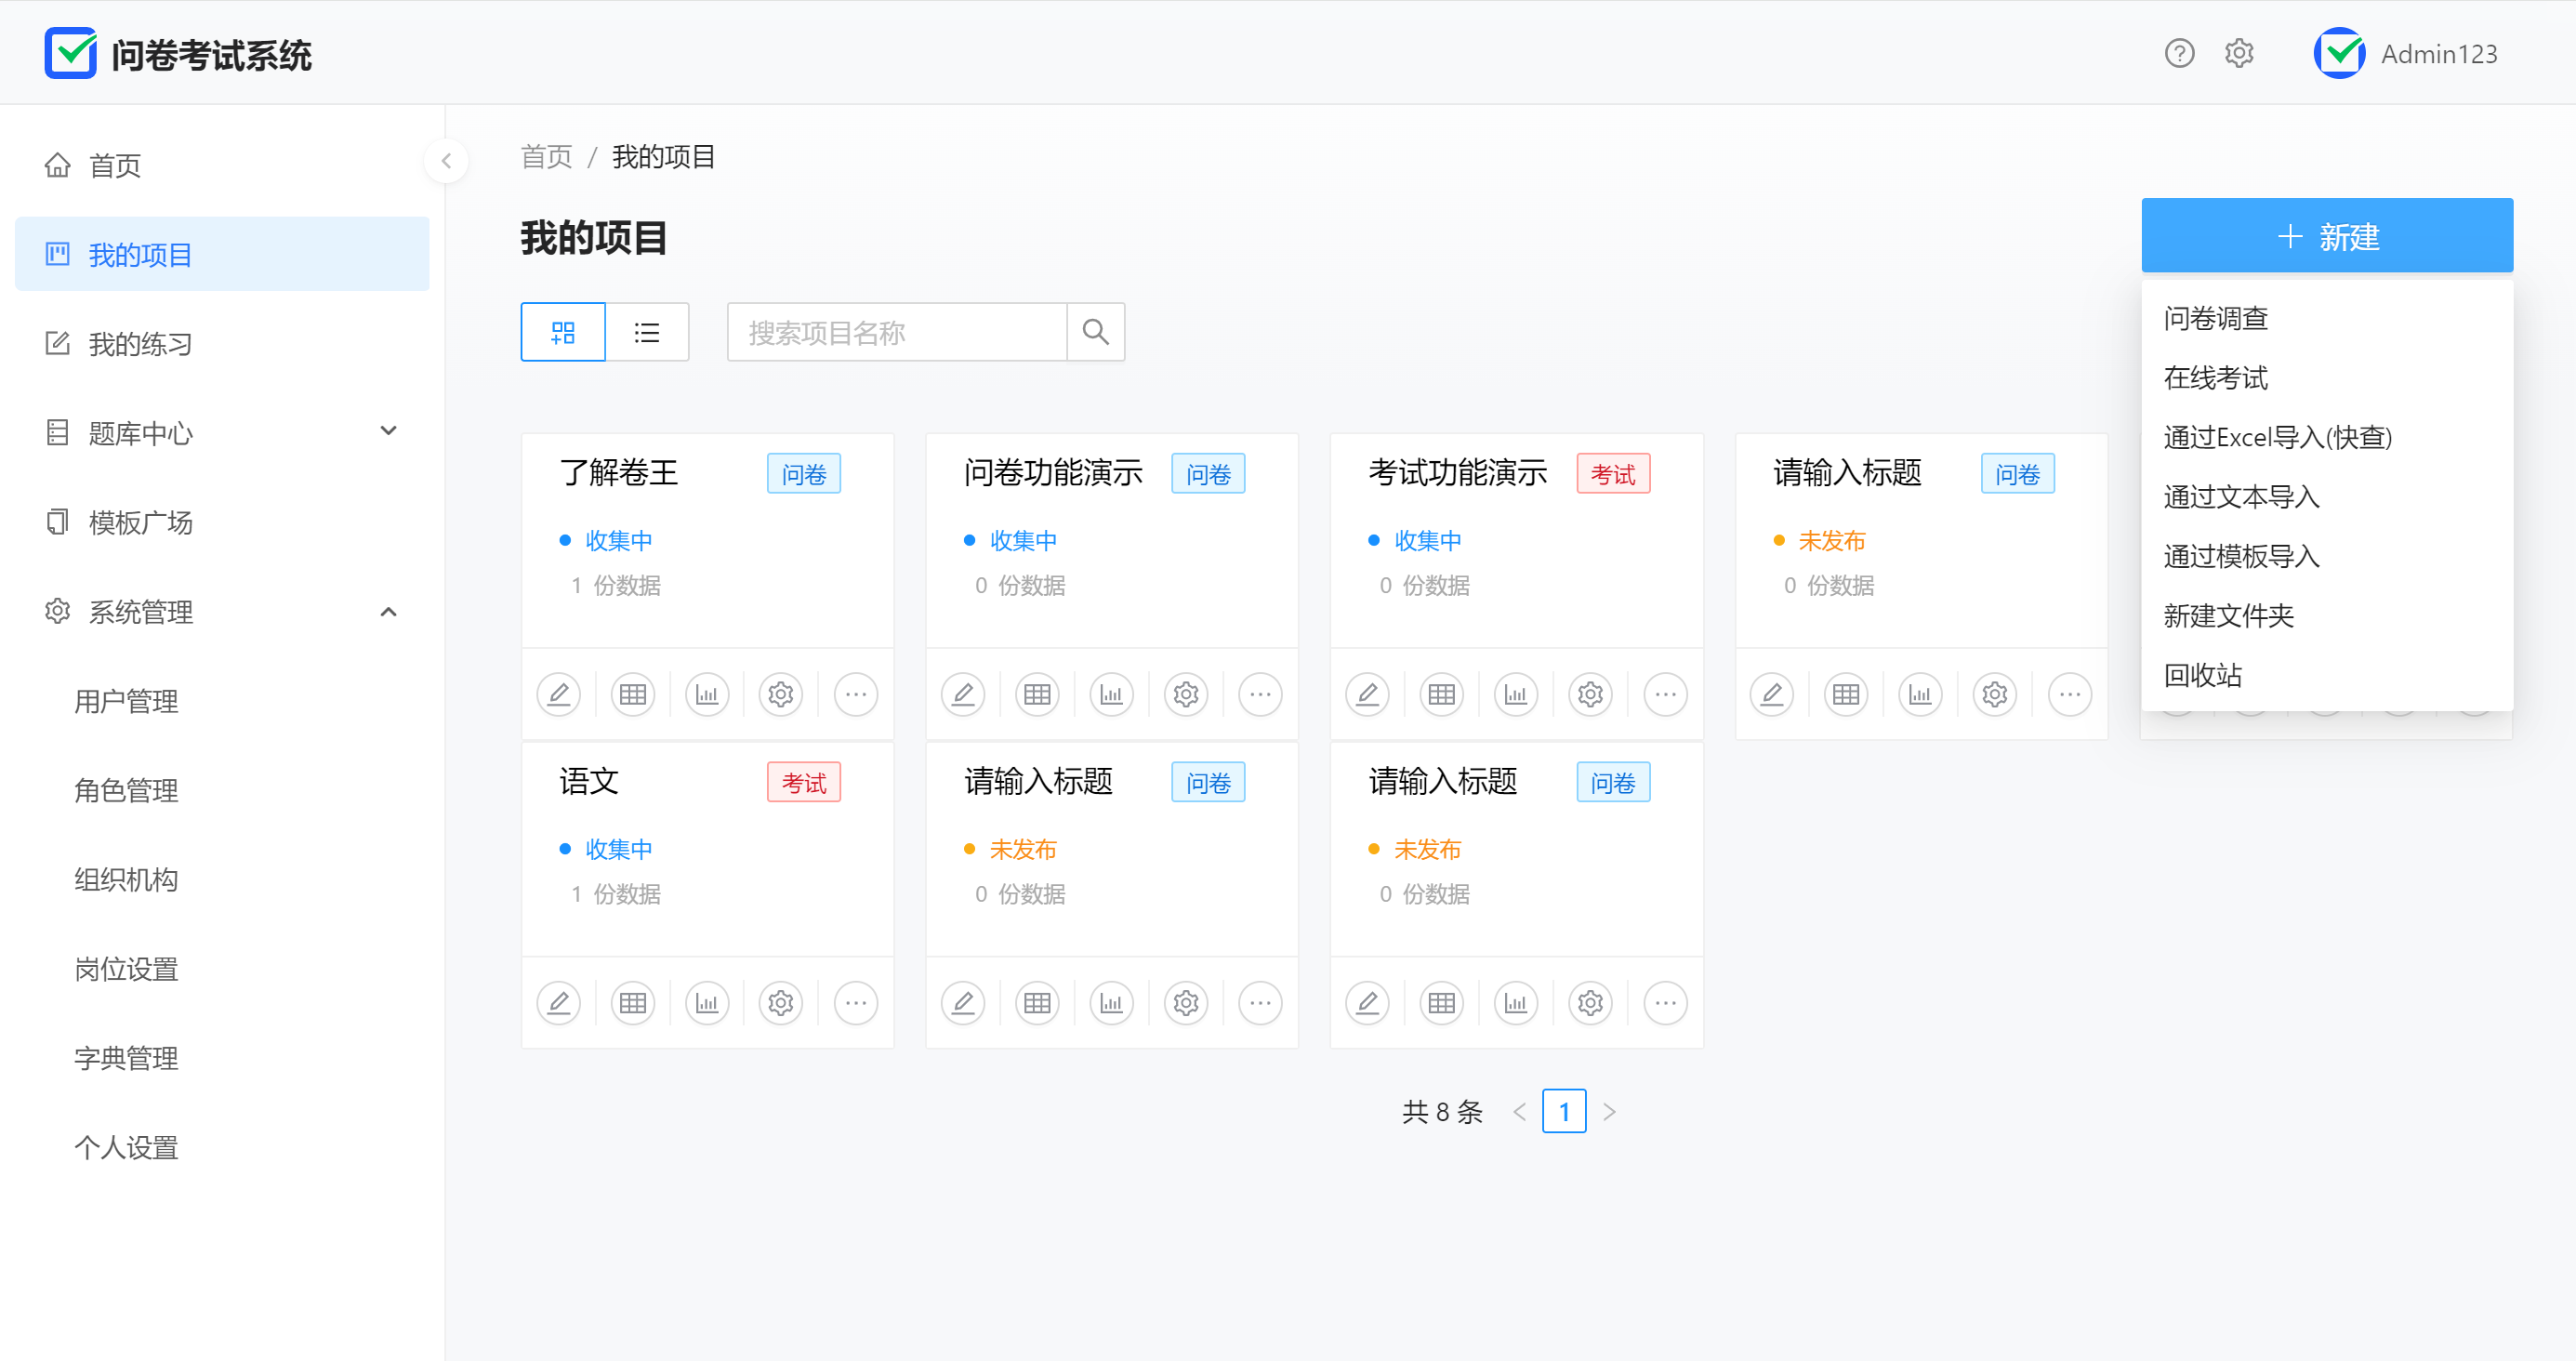The width and height of the screenshot is (2576, 1361).
Task: Go to previous page arrow
Action: pyautogui.click(x=1520, y=1111)
